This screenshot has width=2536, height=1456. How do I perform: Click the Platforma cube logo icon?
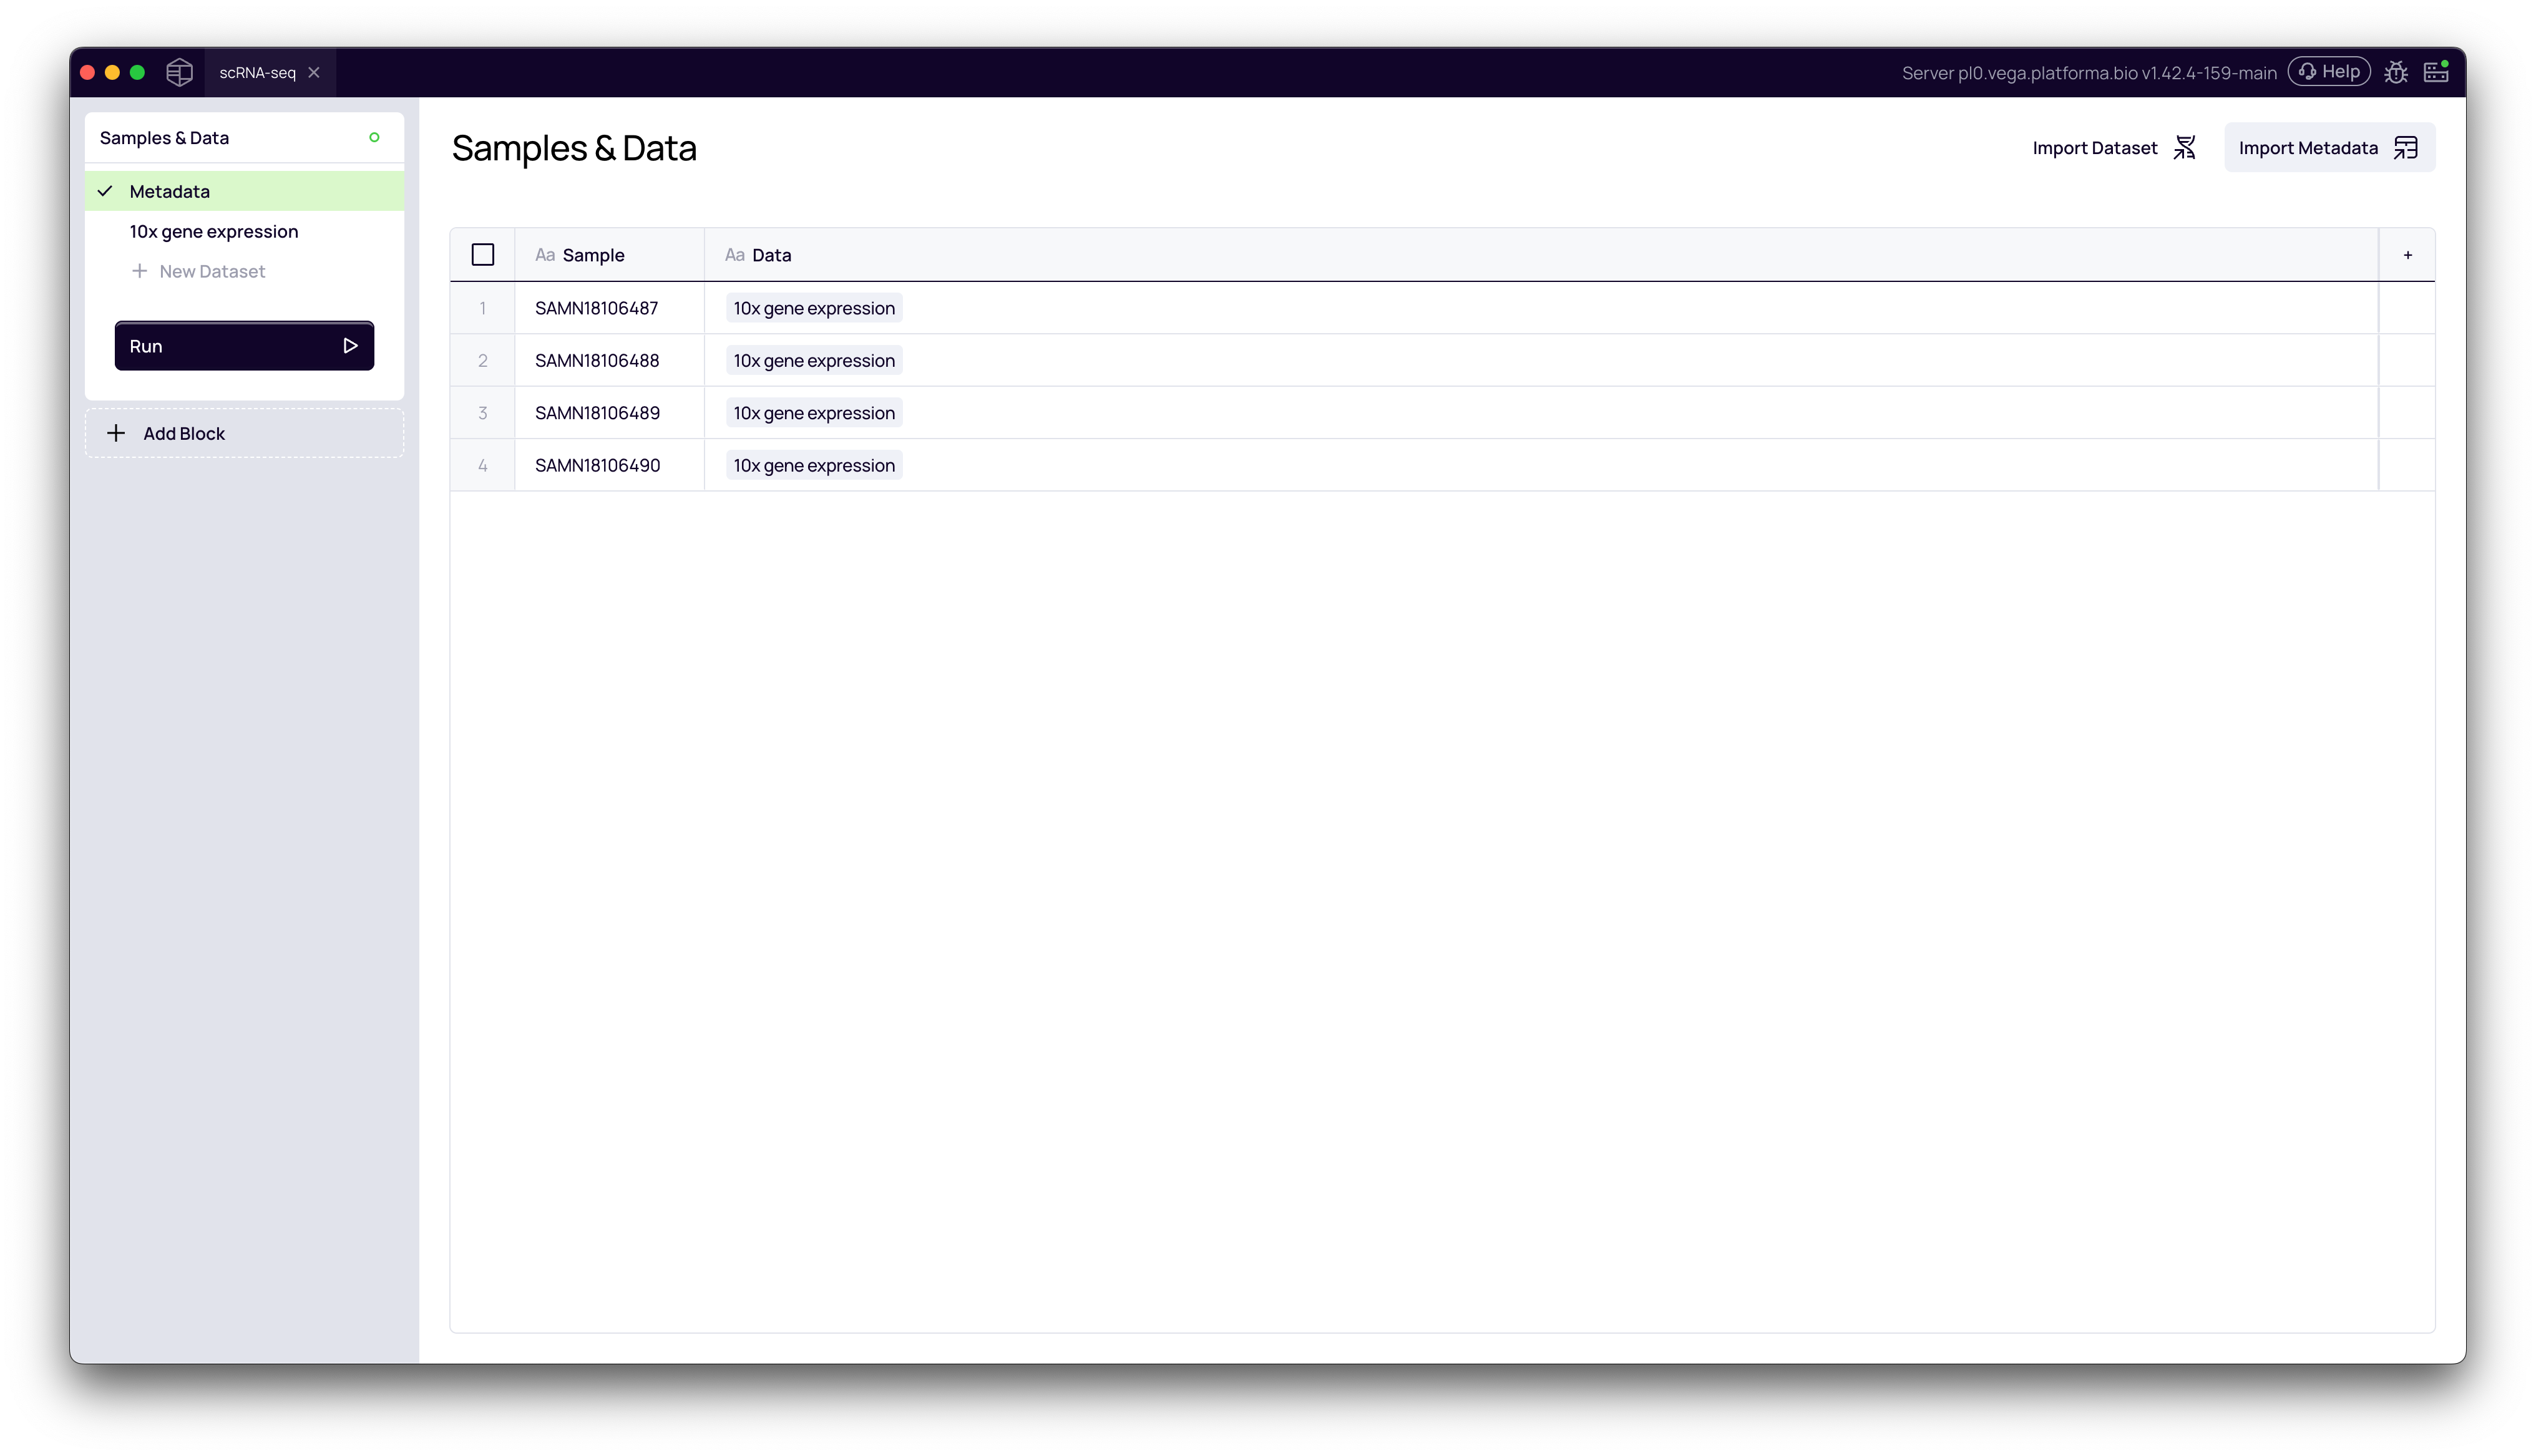[x=179, y=72]
